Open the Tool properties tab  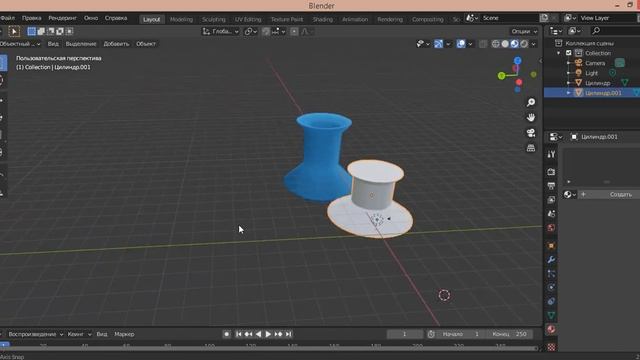click(551, 154)
